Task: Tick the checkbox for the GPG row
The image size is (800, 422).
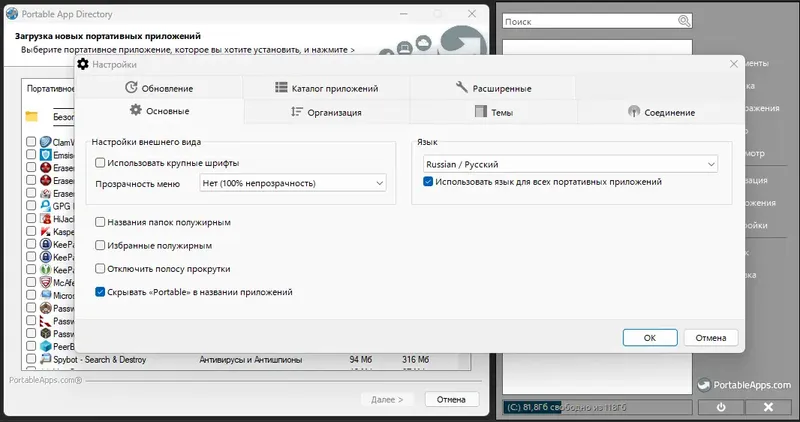Action: point(31,206)
